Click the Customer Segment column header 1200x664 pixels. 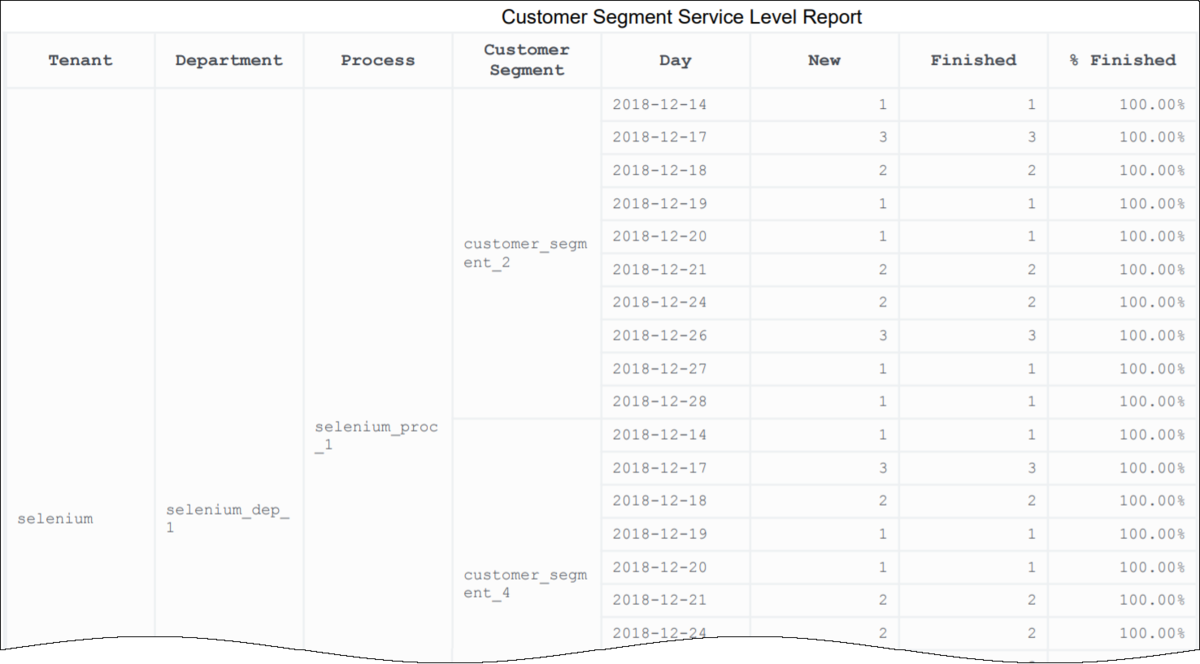point(527,60)
